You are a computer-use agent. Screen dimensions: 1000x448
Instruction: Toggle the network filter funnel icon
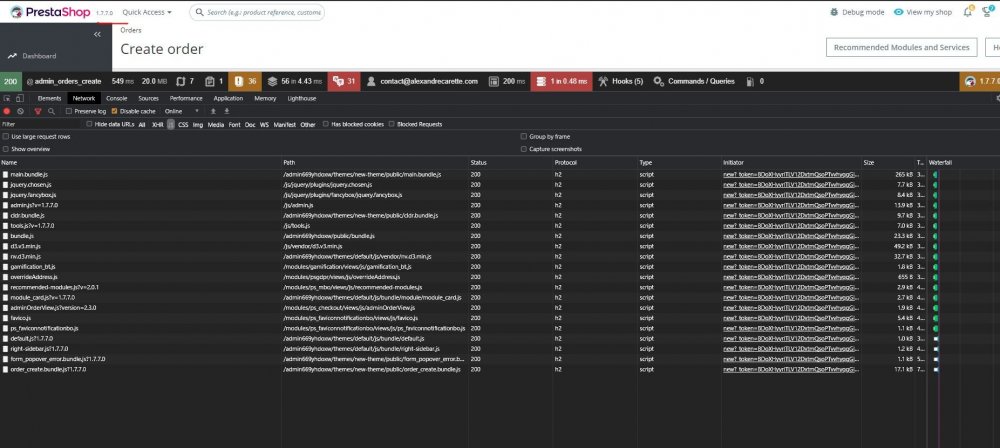click(37, 111)
